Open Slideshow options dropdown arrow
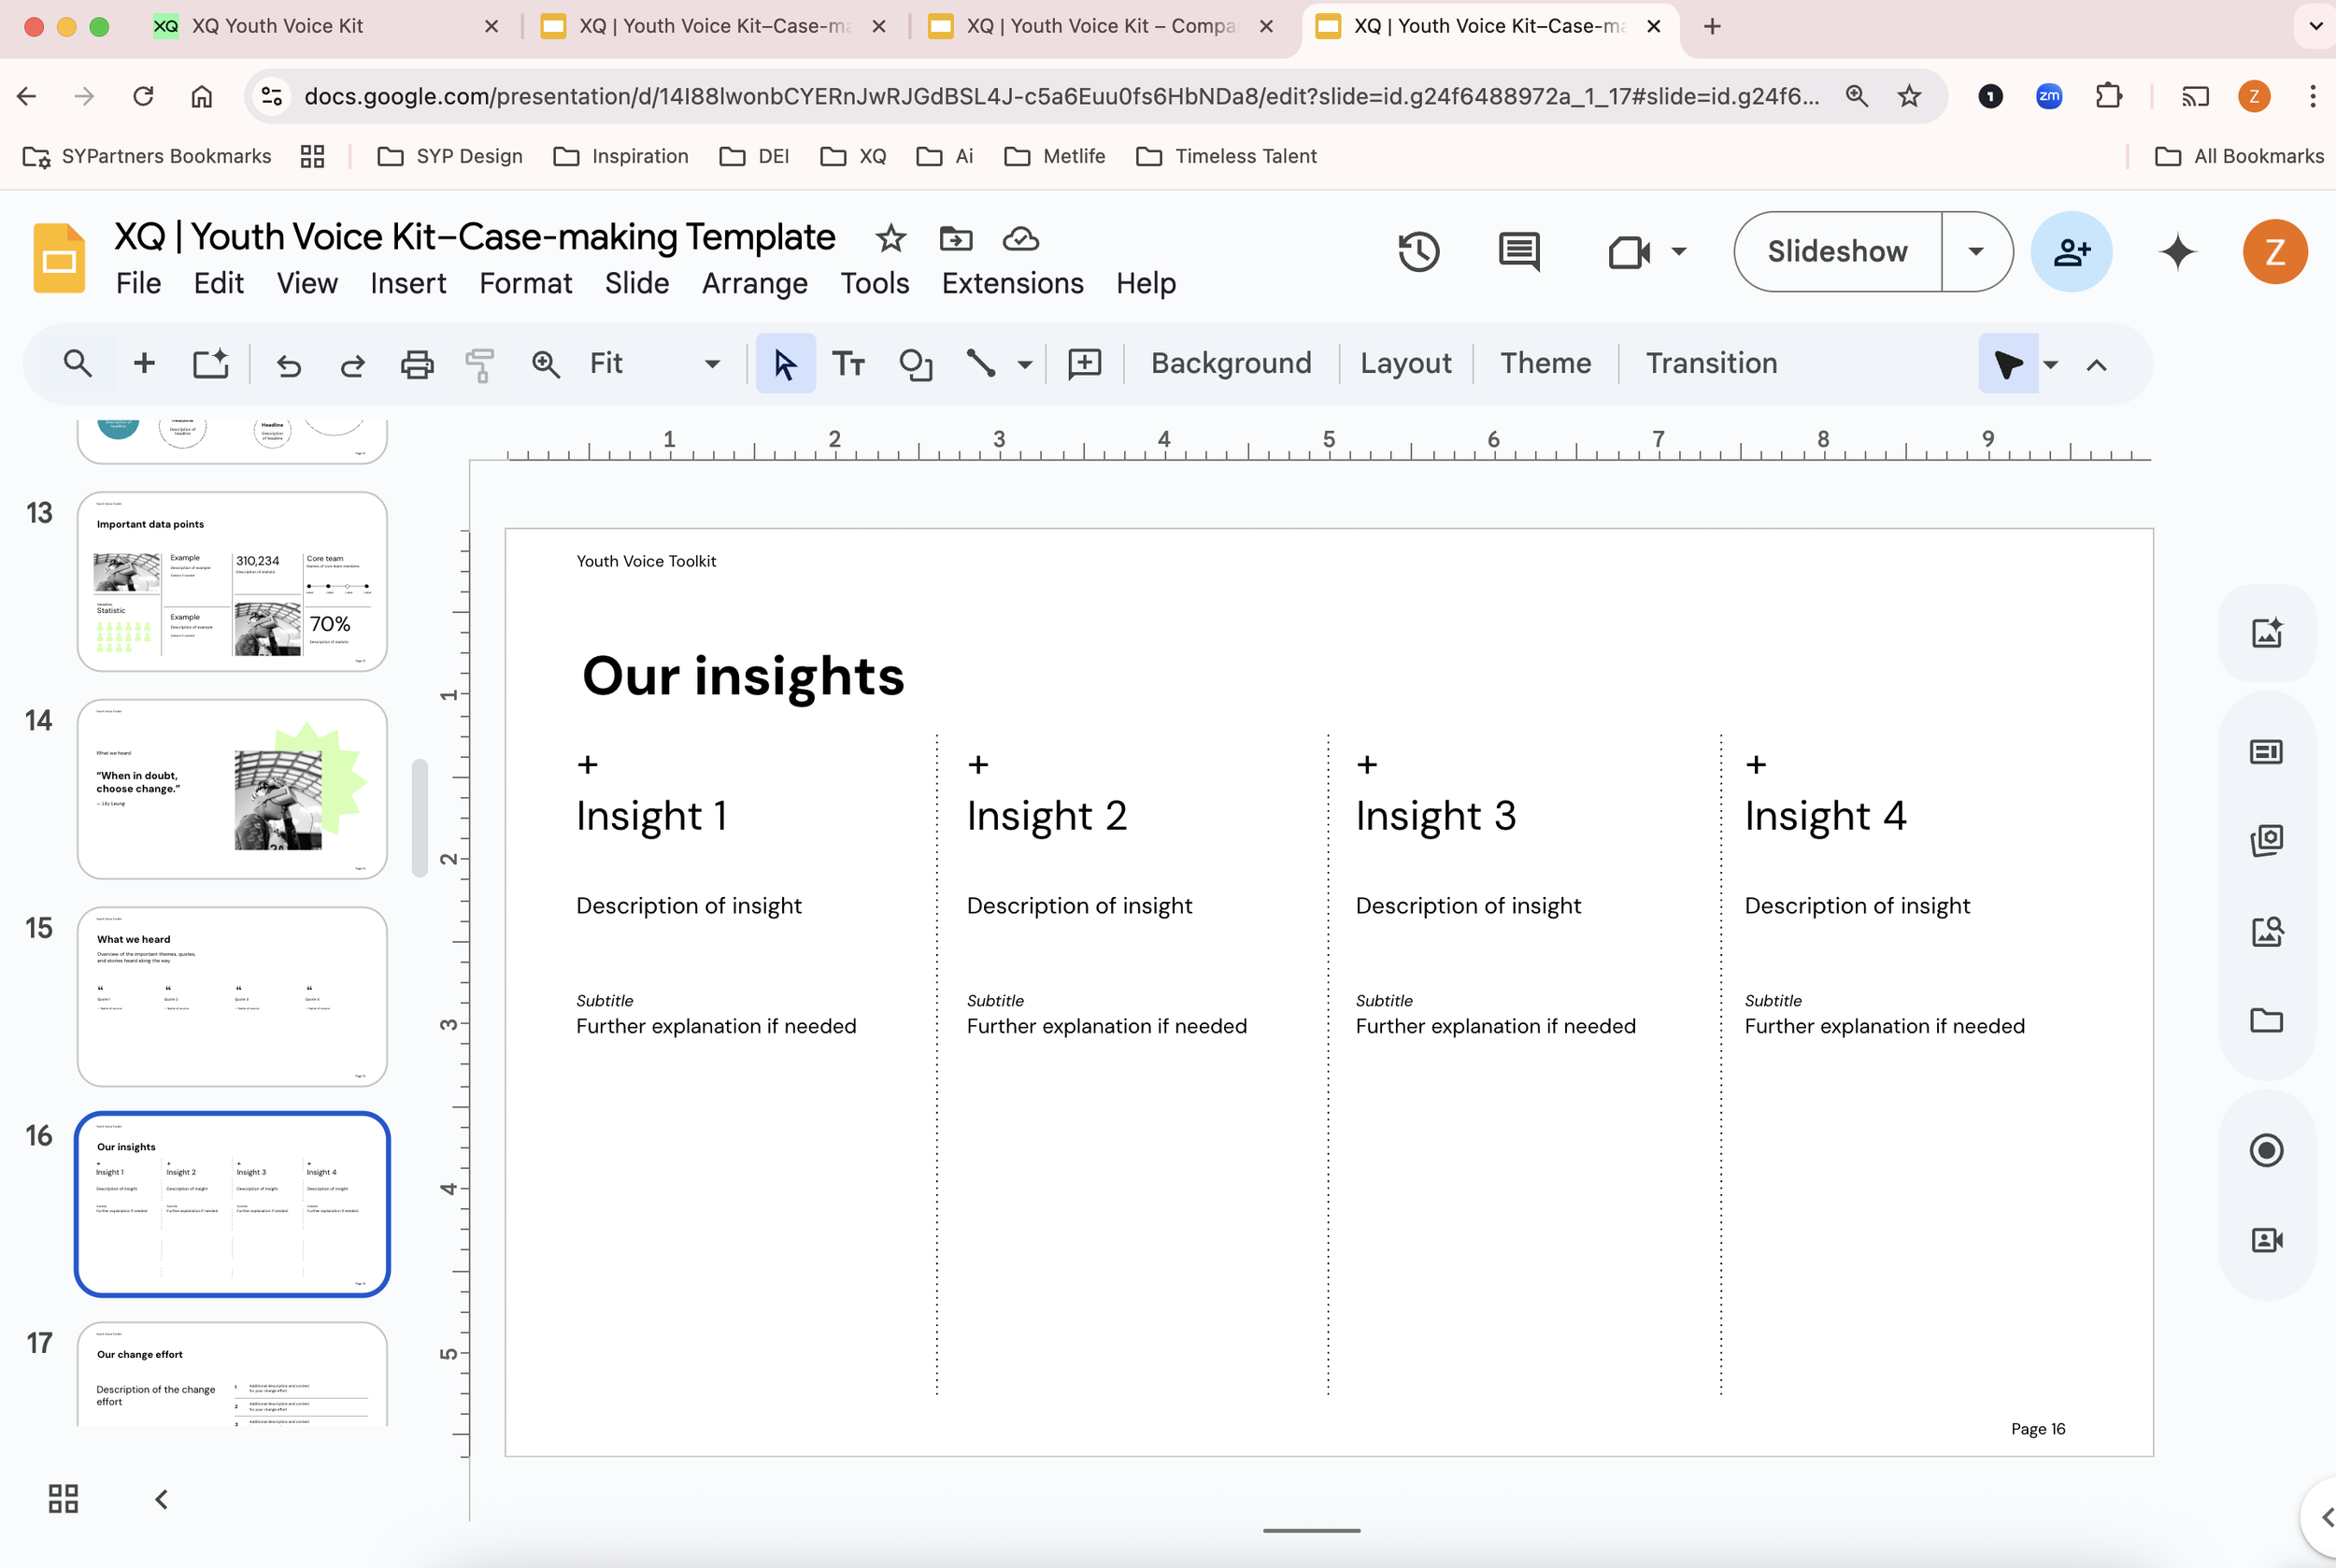The height and width of the screenshot is (1568, 2336). pyautogui.click(x=1976, y=252)
